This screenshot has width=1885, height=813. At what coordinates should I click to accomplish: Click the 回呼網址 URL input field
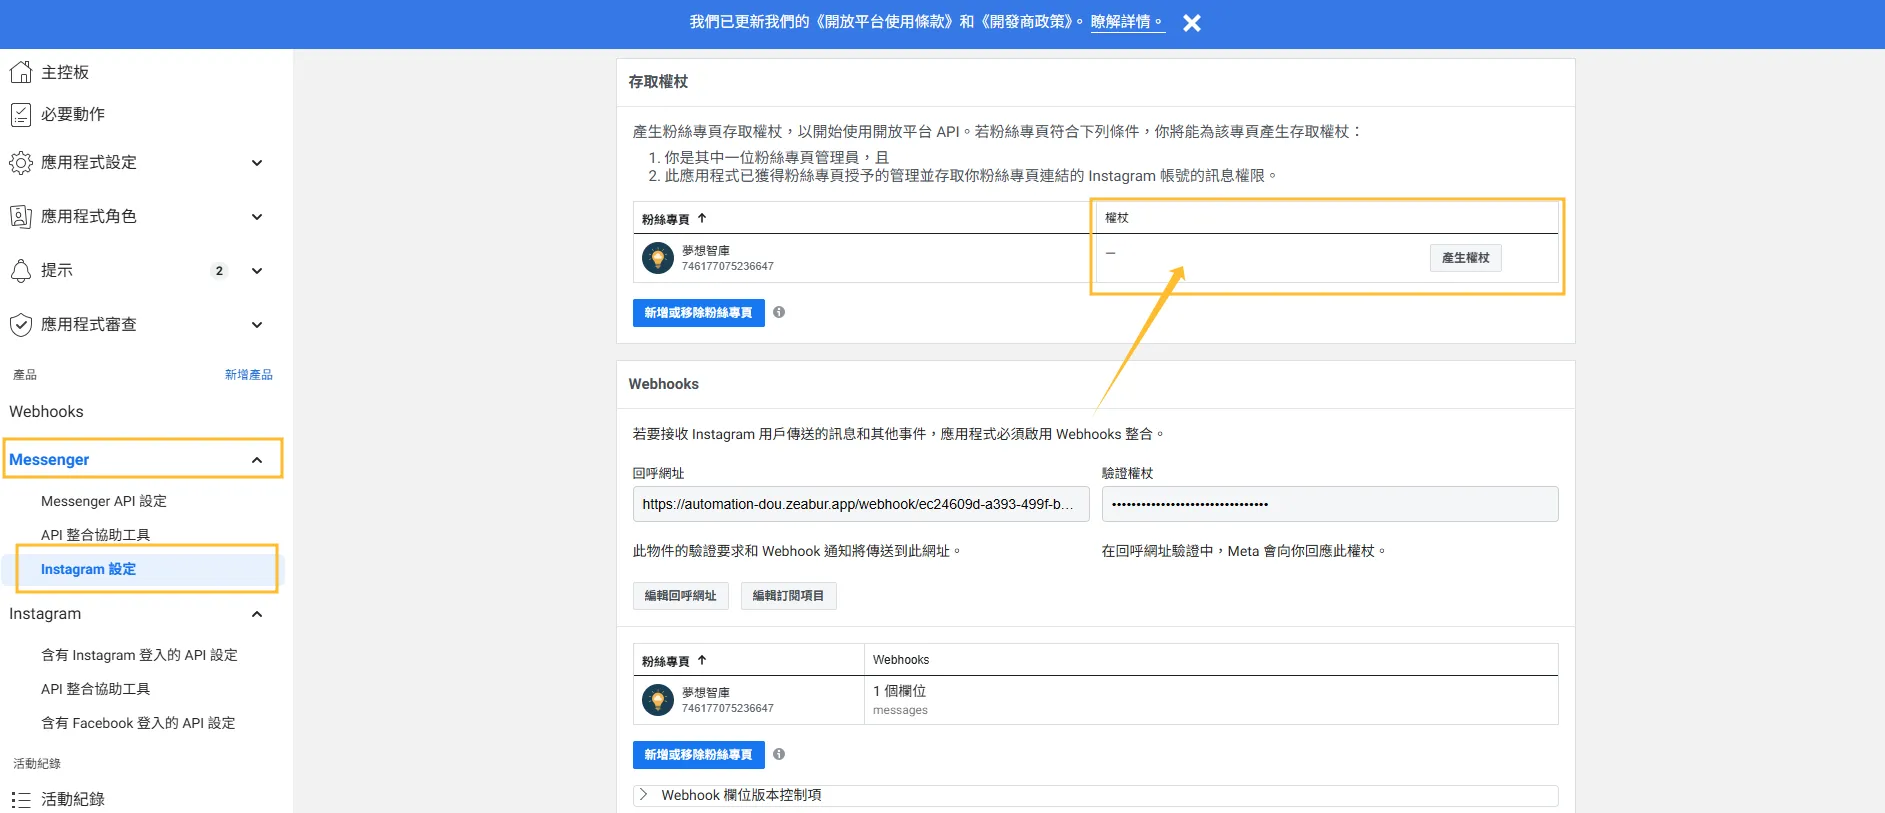tap(860, 504)
